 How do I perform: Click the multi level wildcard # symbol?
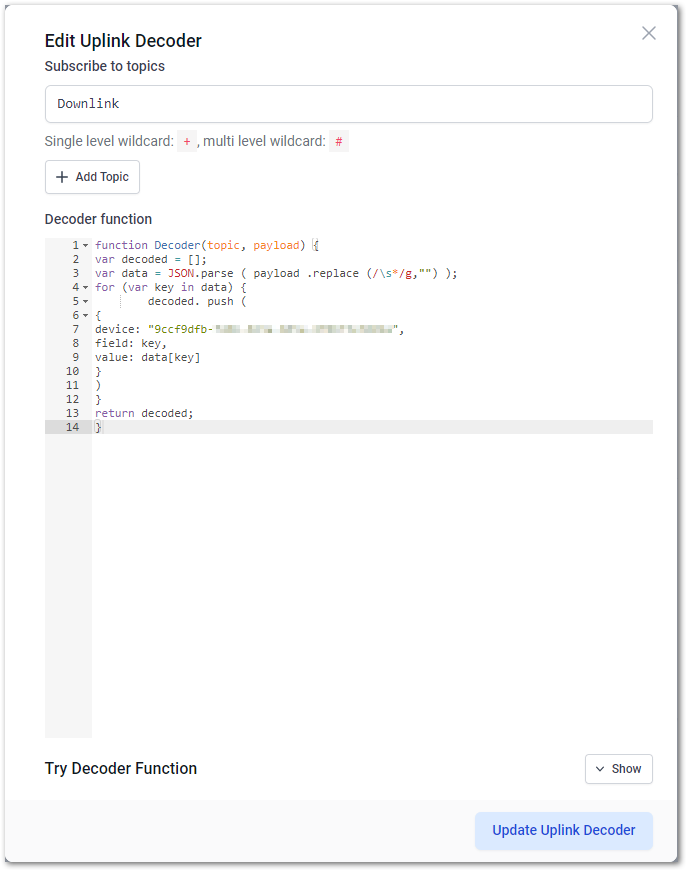click(339, 142)
